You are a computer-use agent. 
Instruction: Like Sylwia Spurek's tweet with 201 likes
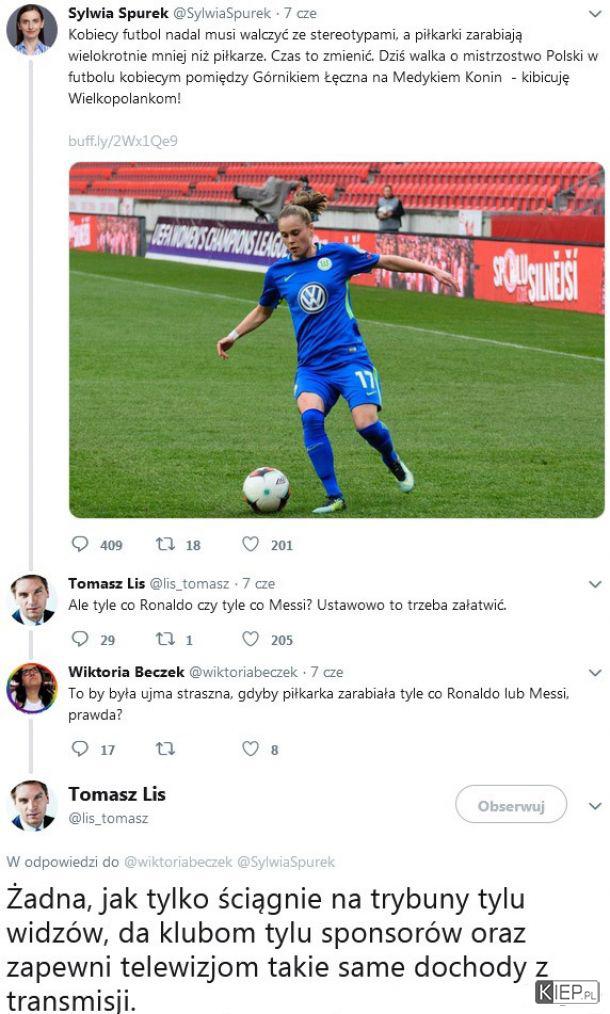point(250,544)
